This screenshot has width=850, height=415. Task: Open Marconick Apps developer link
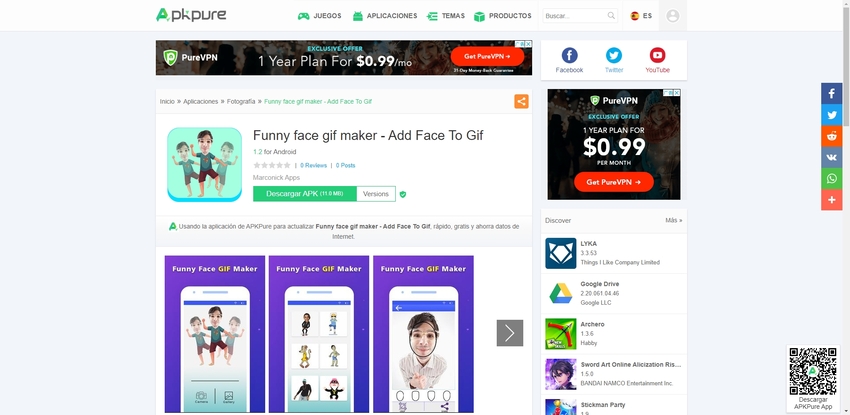coord(276,178)
